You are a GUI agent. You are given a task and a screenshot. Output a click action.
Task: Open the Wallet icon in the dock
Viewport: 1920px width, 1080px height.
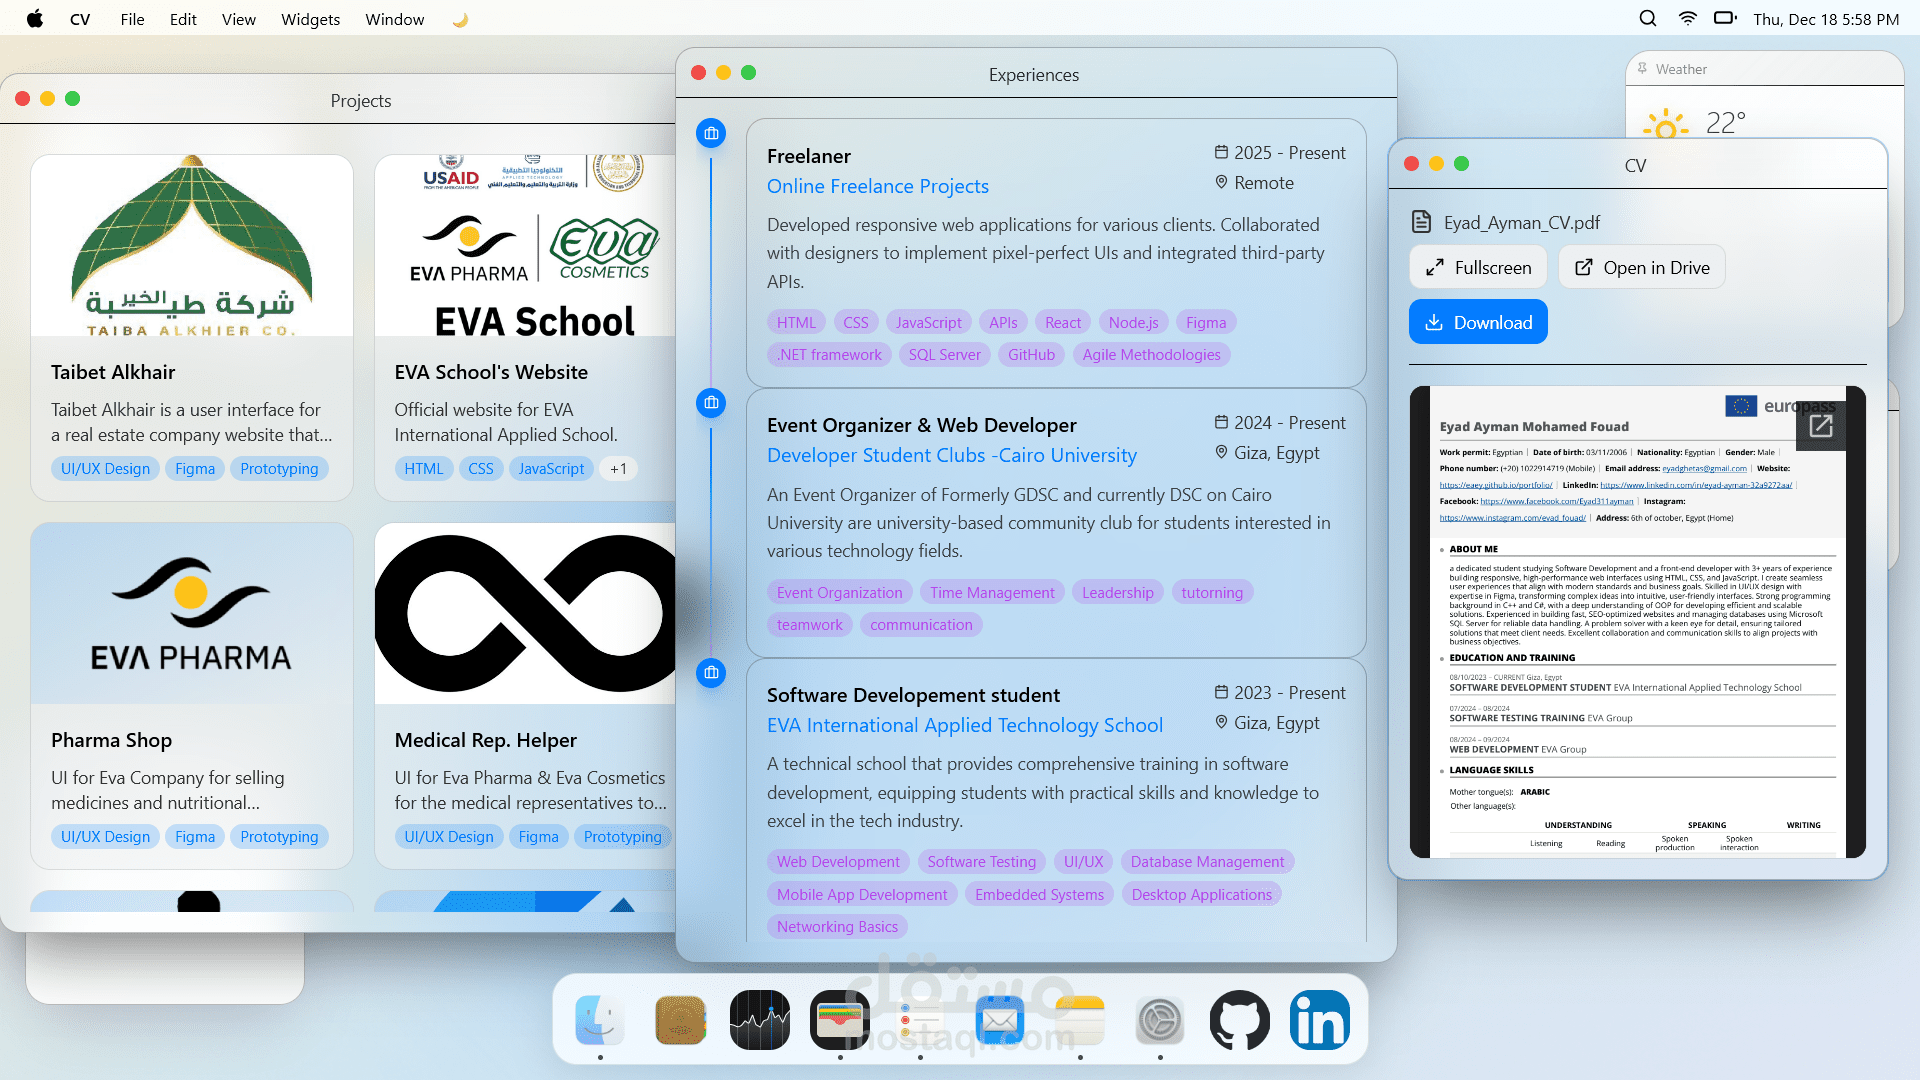tap(840, 1020)
